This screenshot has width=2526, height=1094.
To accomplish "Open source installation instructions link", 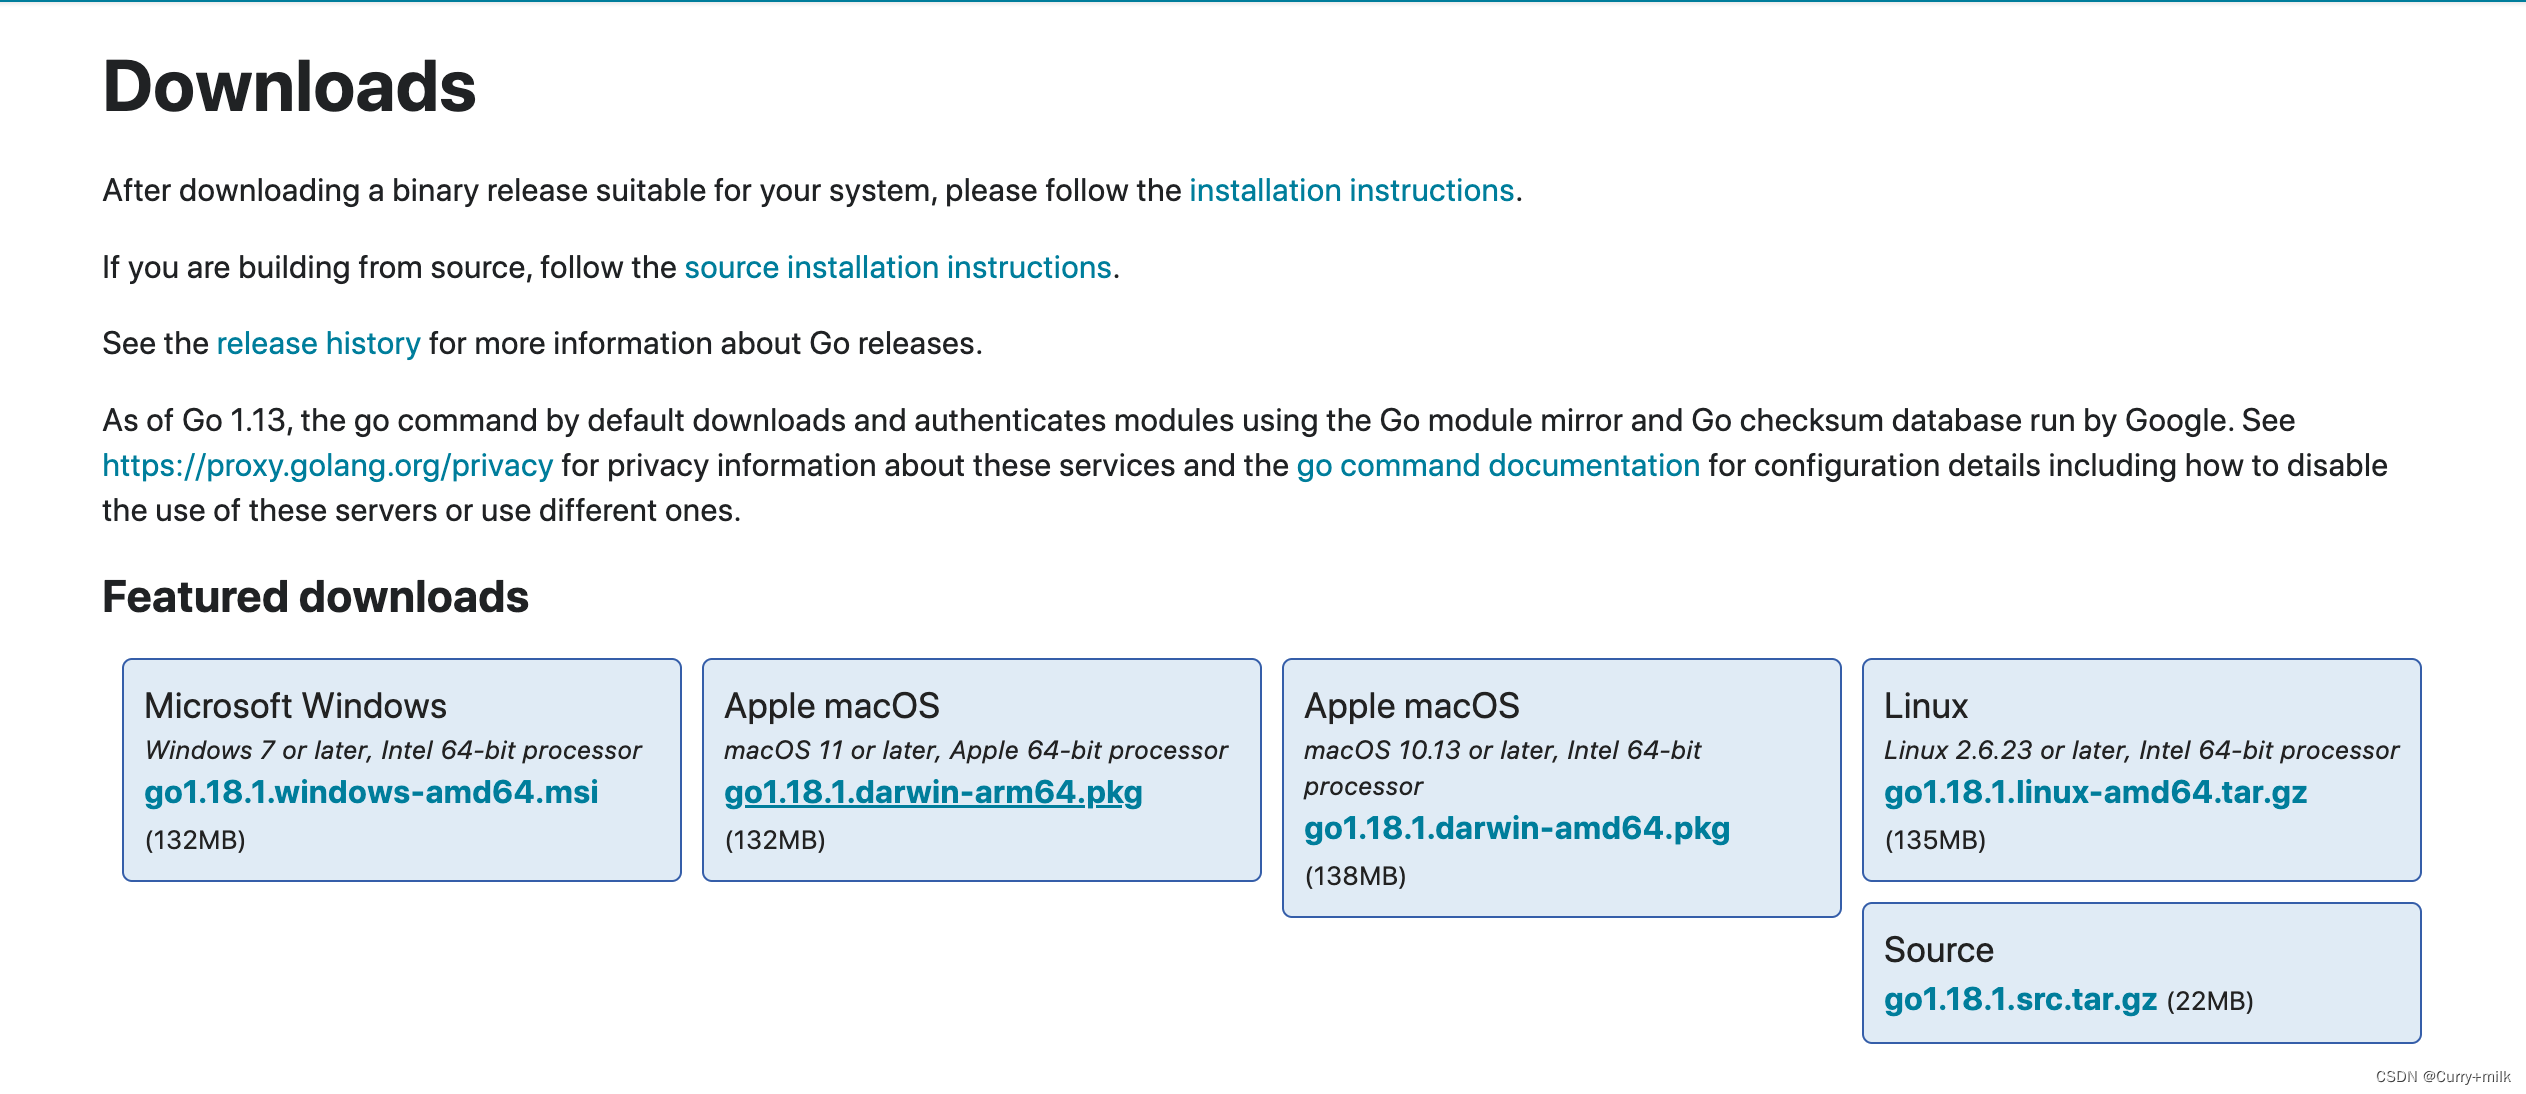I will [x=897, y=267].
